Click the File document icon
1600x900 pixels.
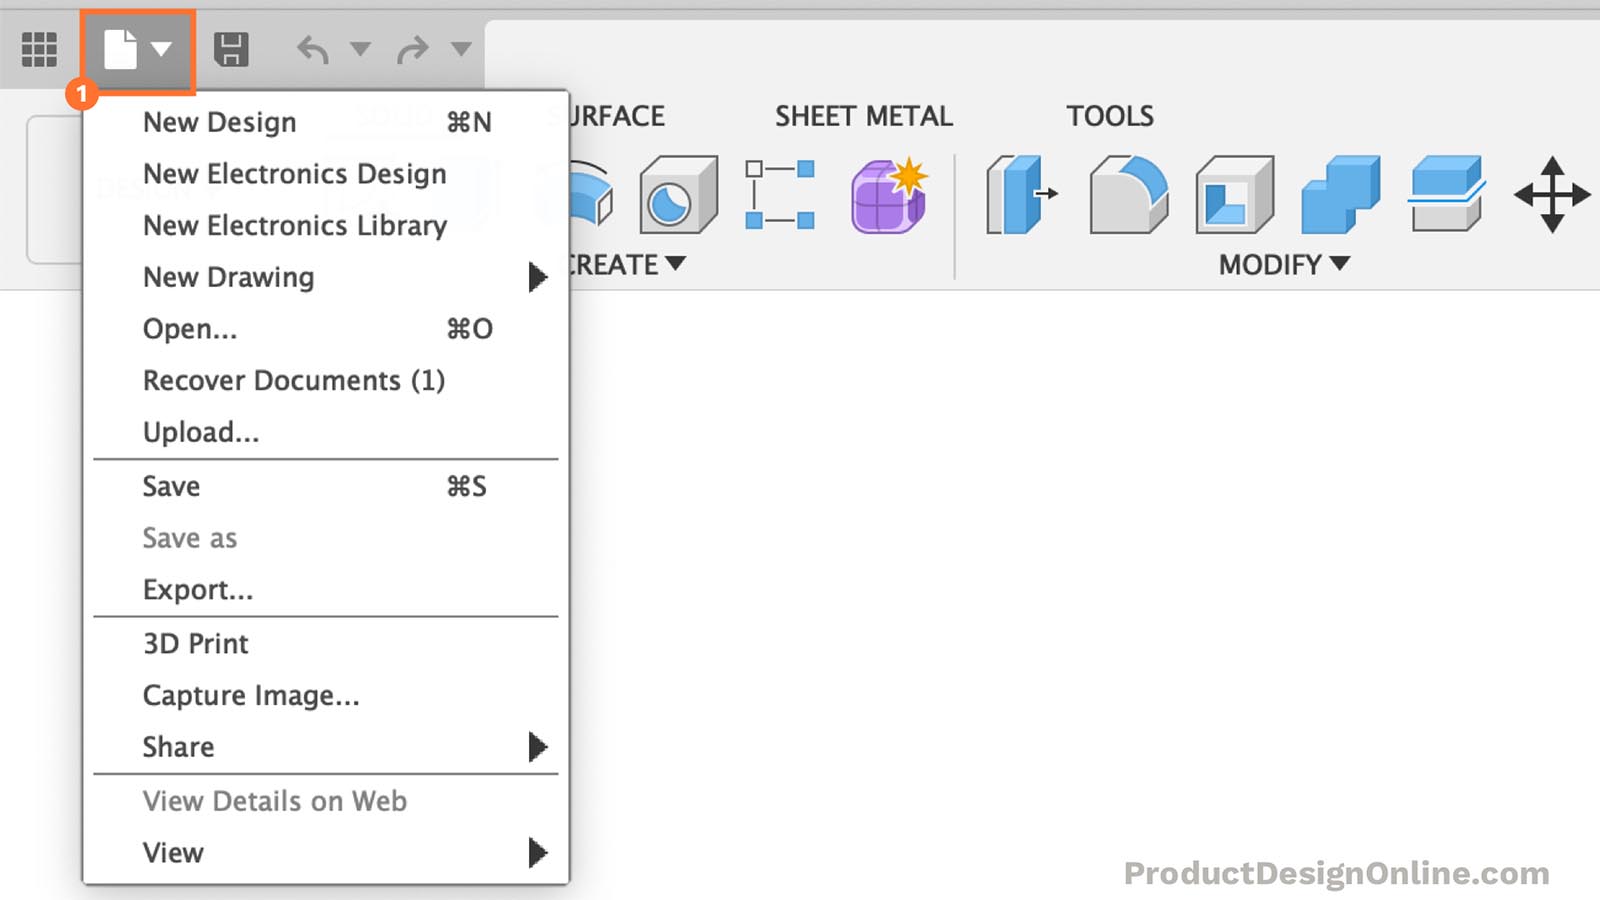click(120, 49)
